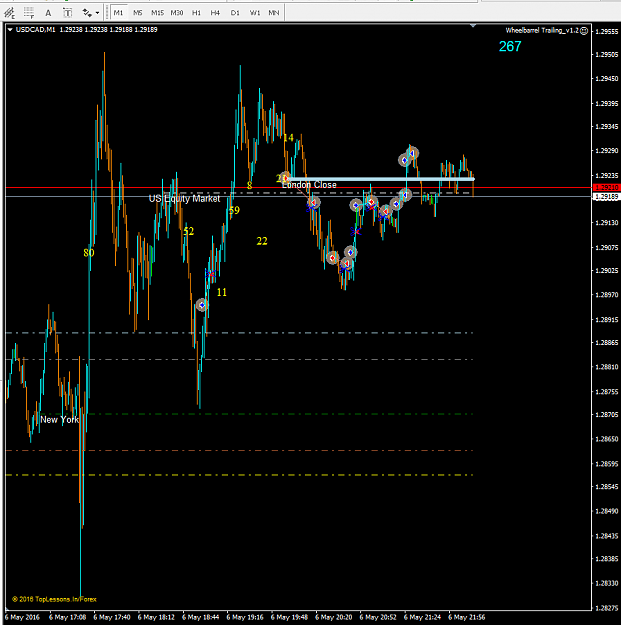The width and height of the screenshot is (621, 625).
Task: Click the red 1.29210 price tag
Action: [x=606, y=187]
